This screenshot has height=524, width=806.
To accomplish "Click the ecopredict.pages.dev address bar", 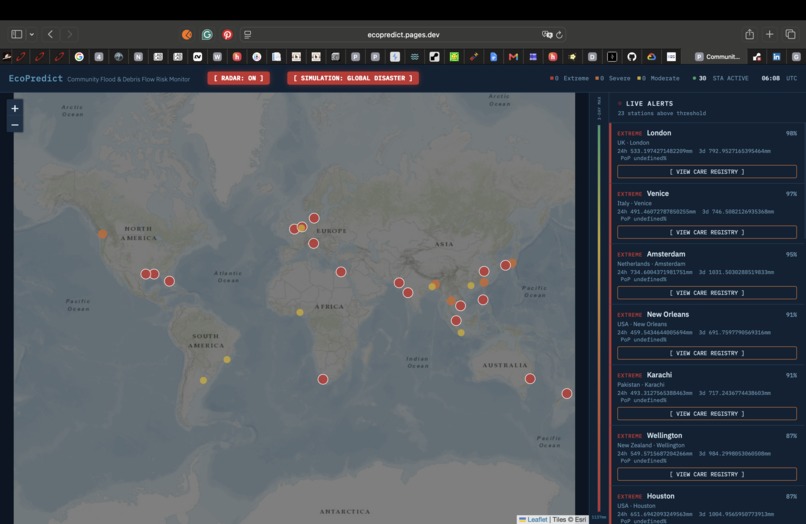I will 403,34.
